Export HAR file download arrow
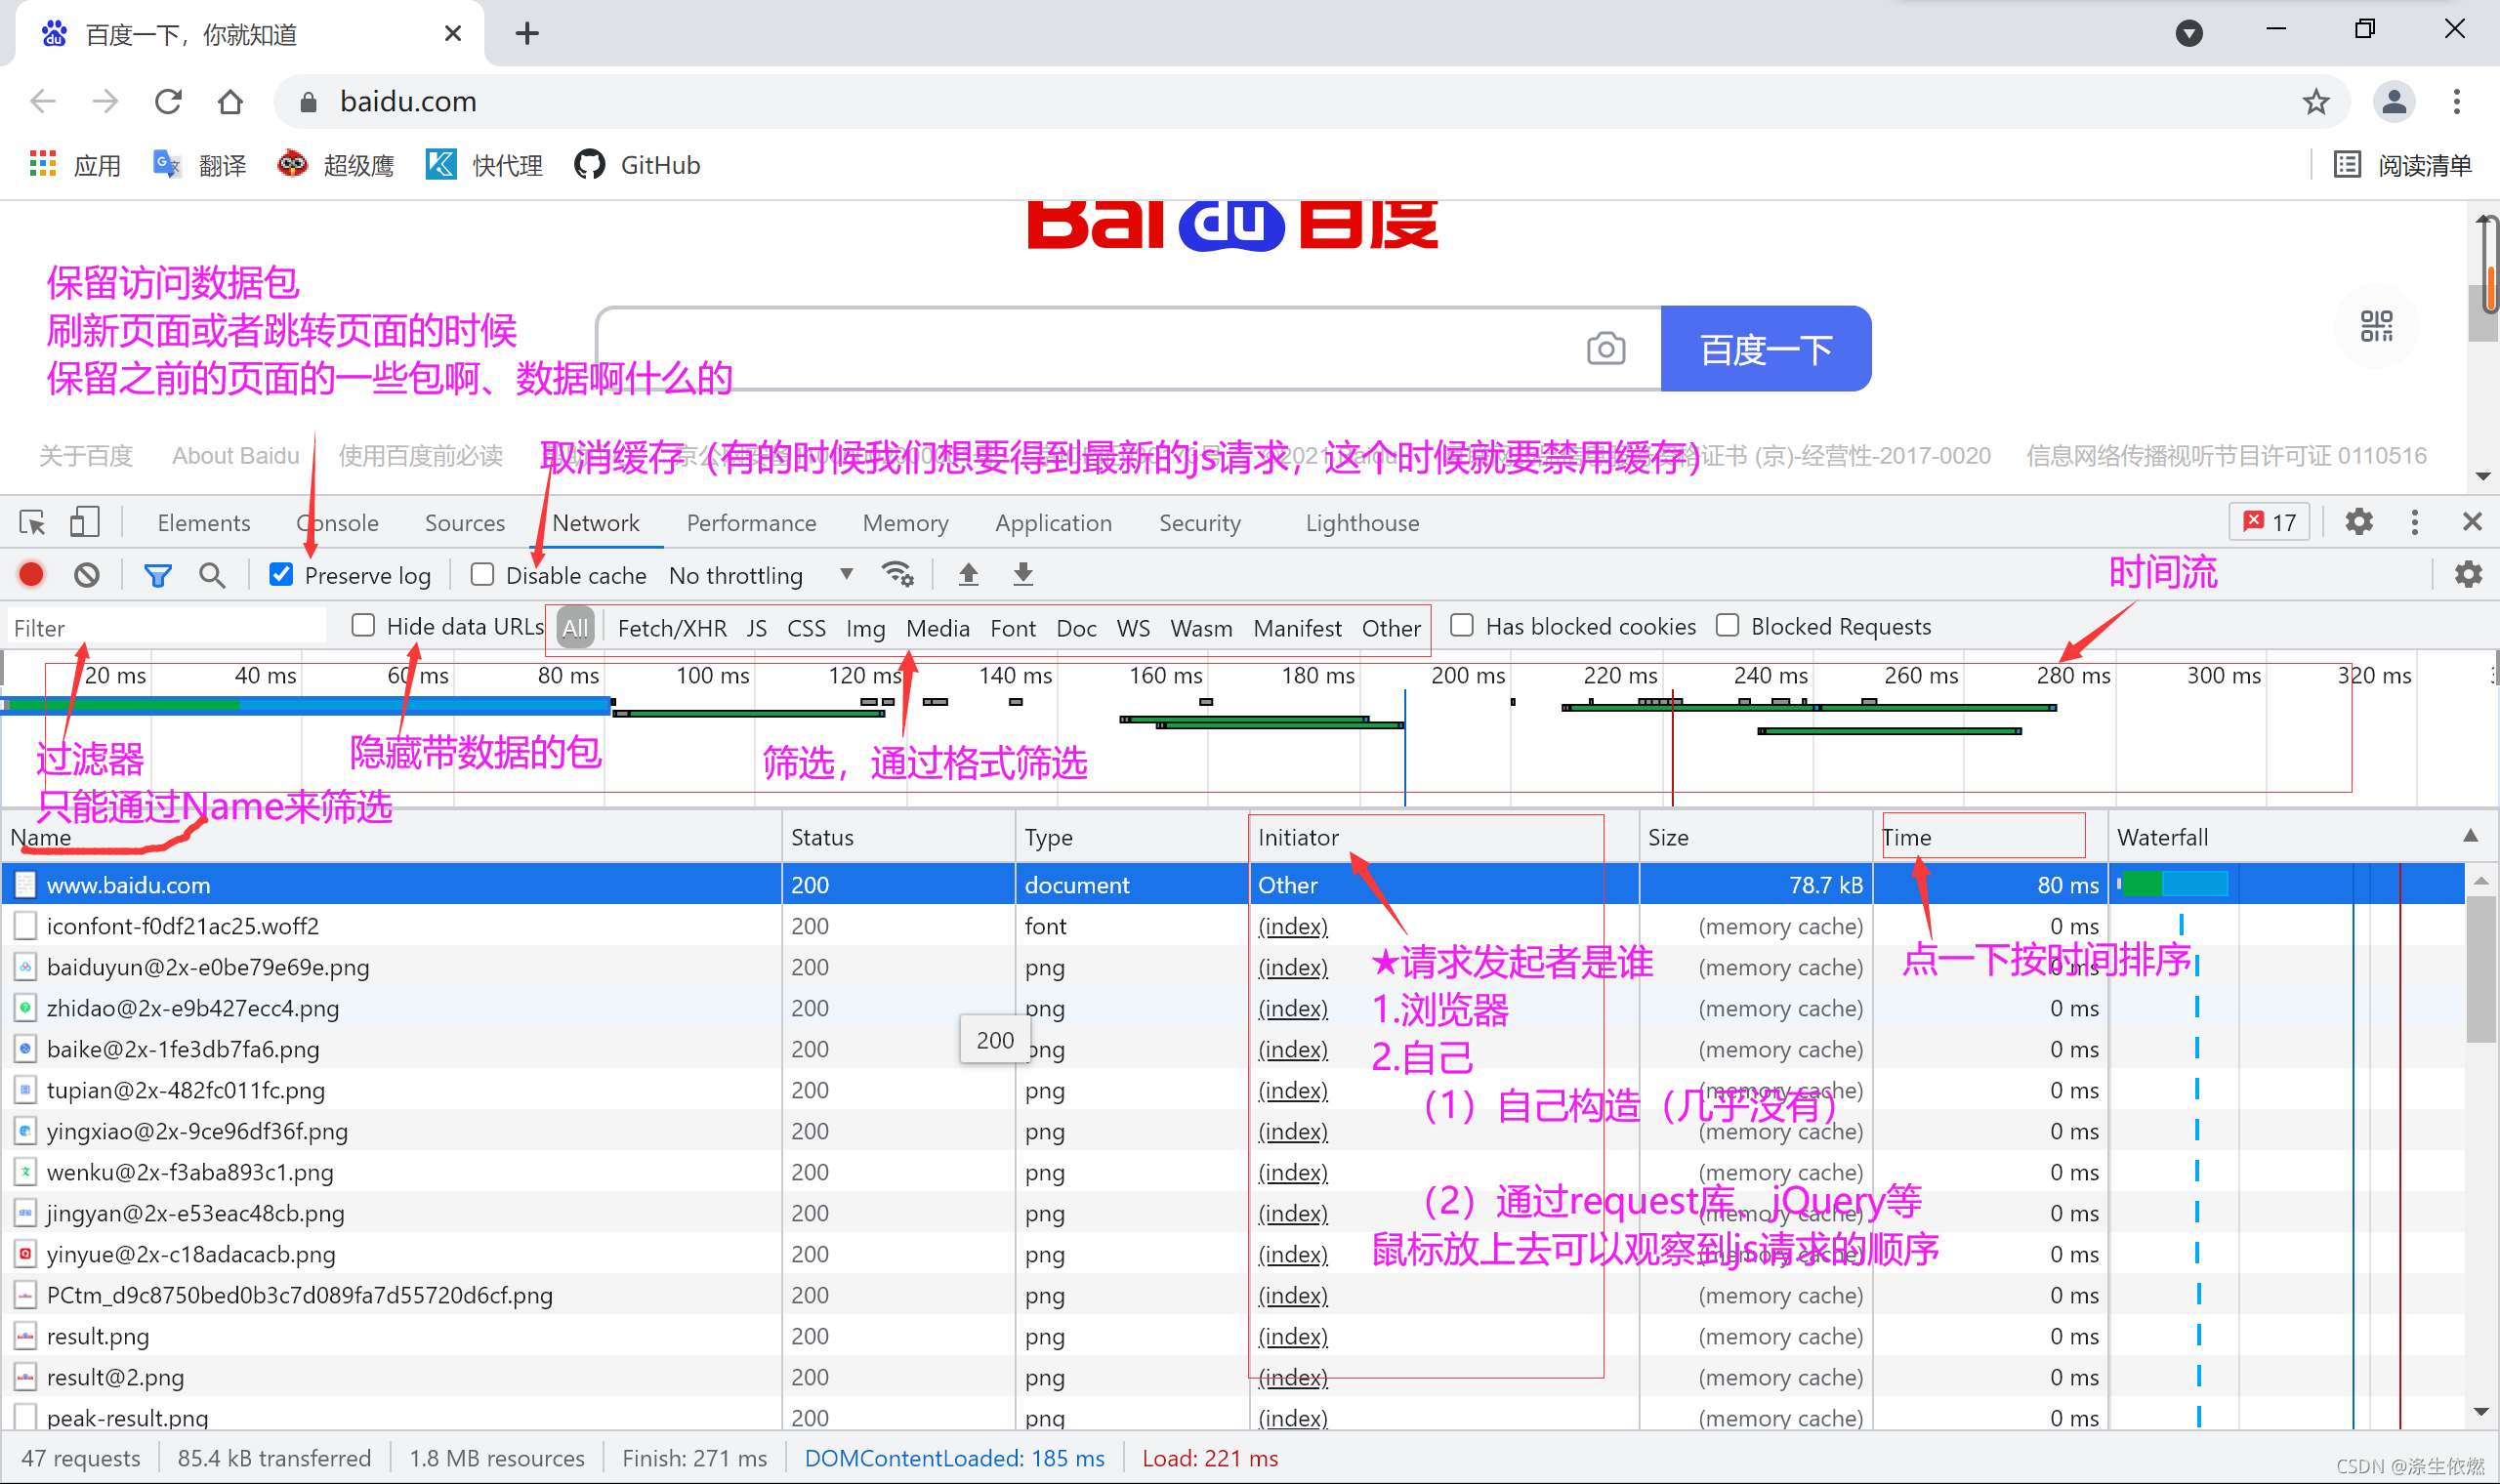2500x1484 pixels. (1023, 574)
